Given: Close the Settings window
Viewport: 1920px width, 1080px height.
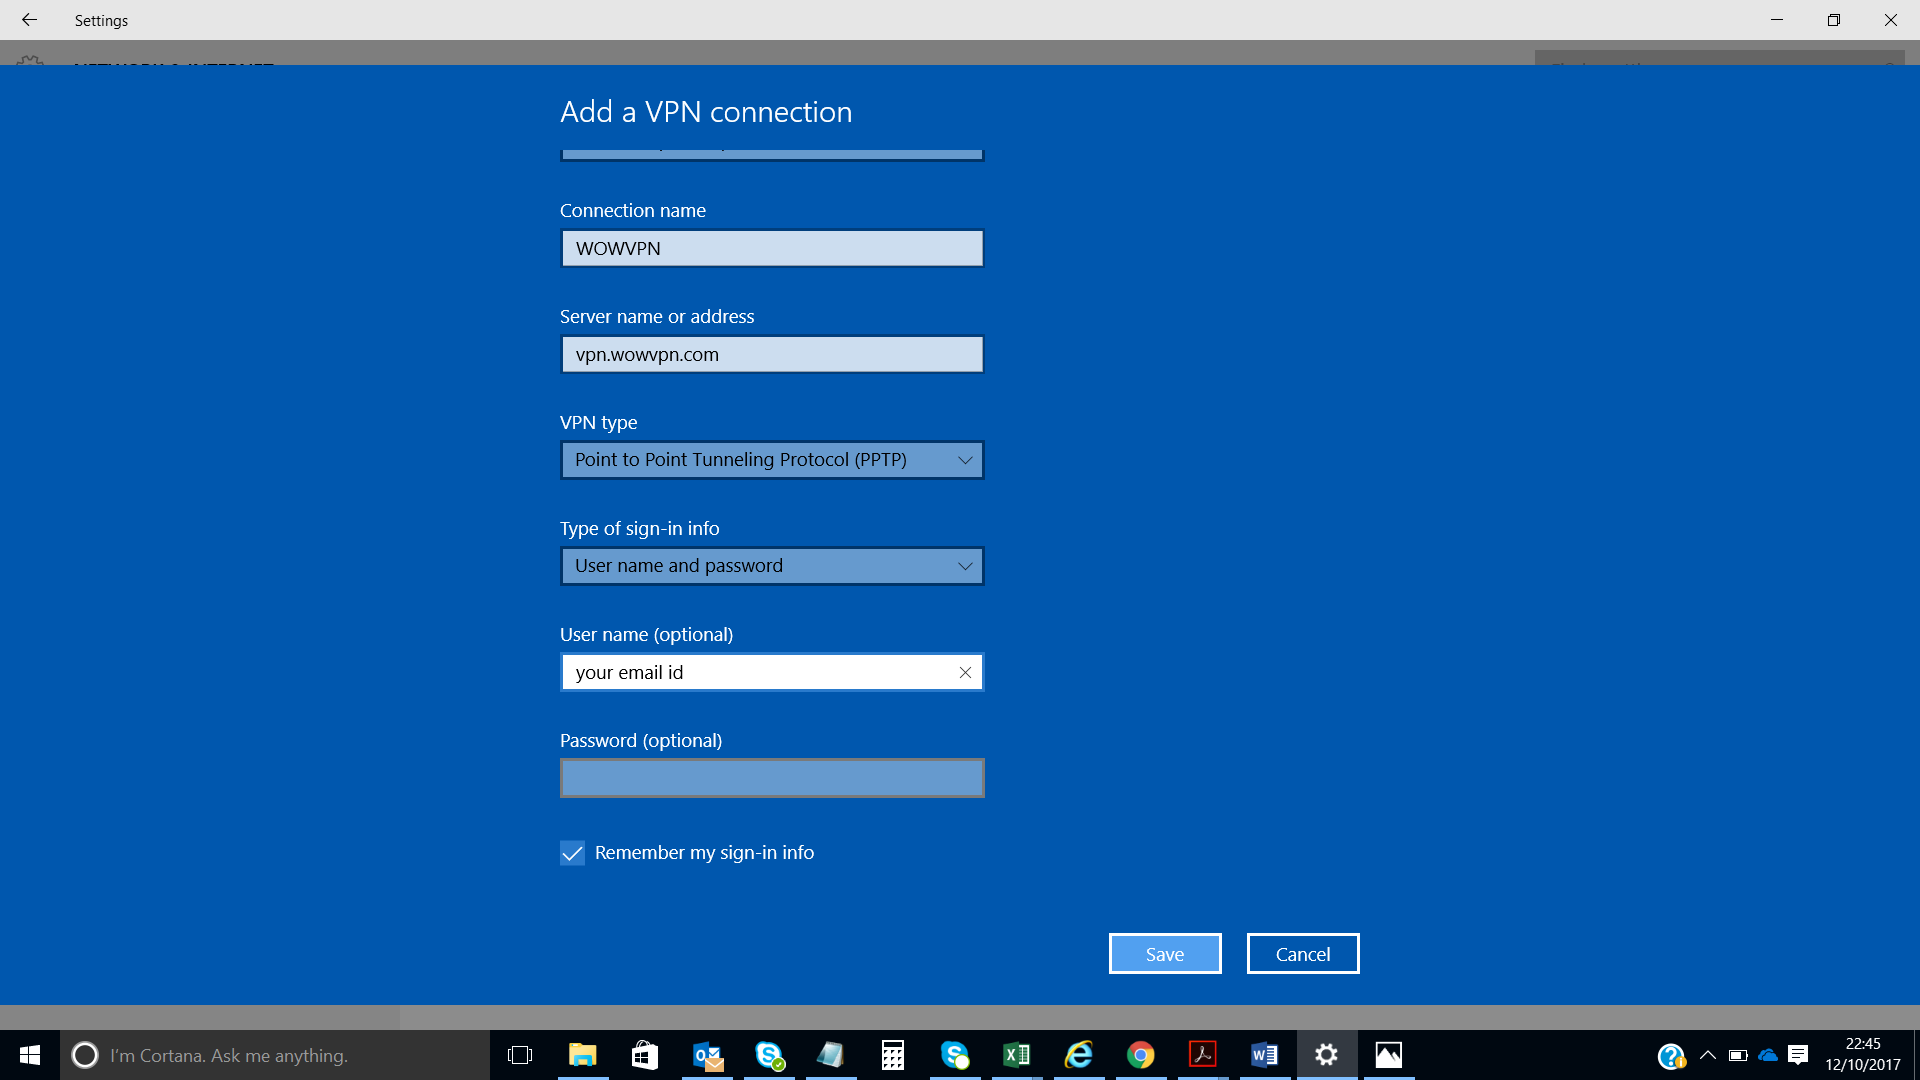Looking at the screenshot, I should pyautogui.click(x=1891, y=20).
